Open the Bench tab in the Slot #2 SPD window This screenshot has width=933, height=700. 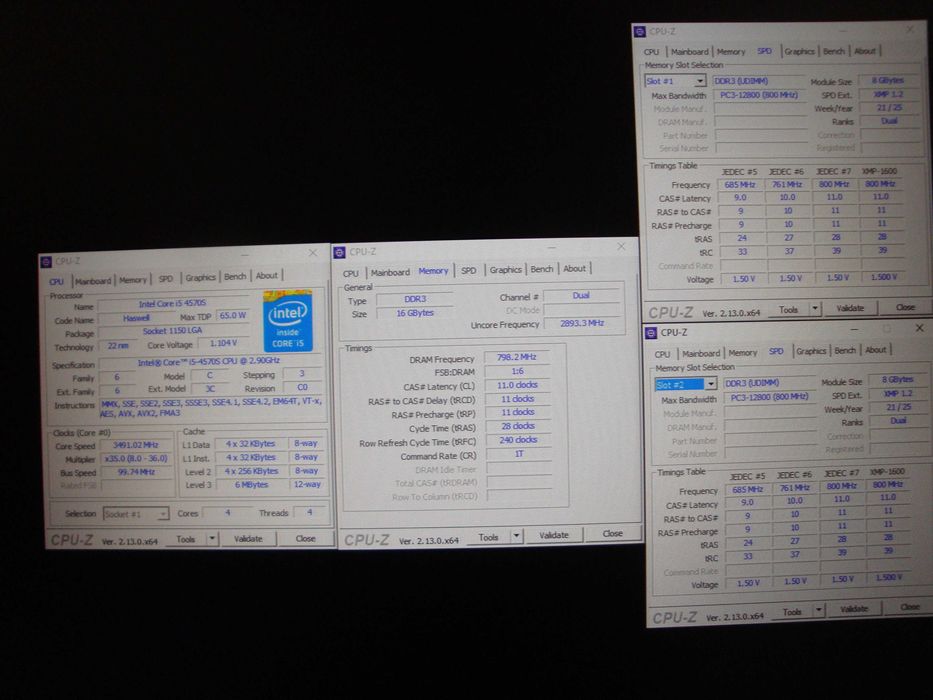[845, 351]
